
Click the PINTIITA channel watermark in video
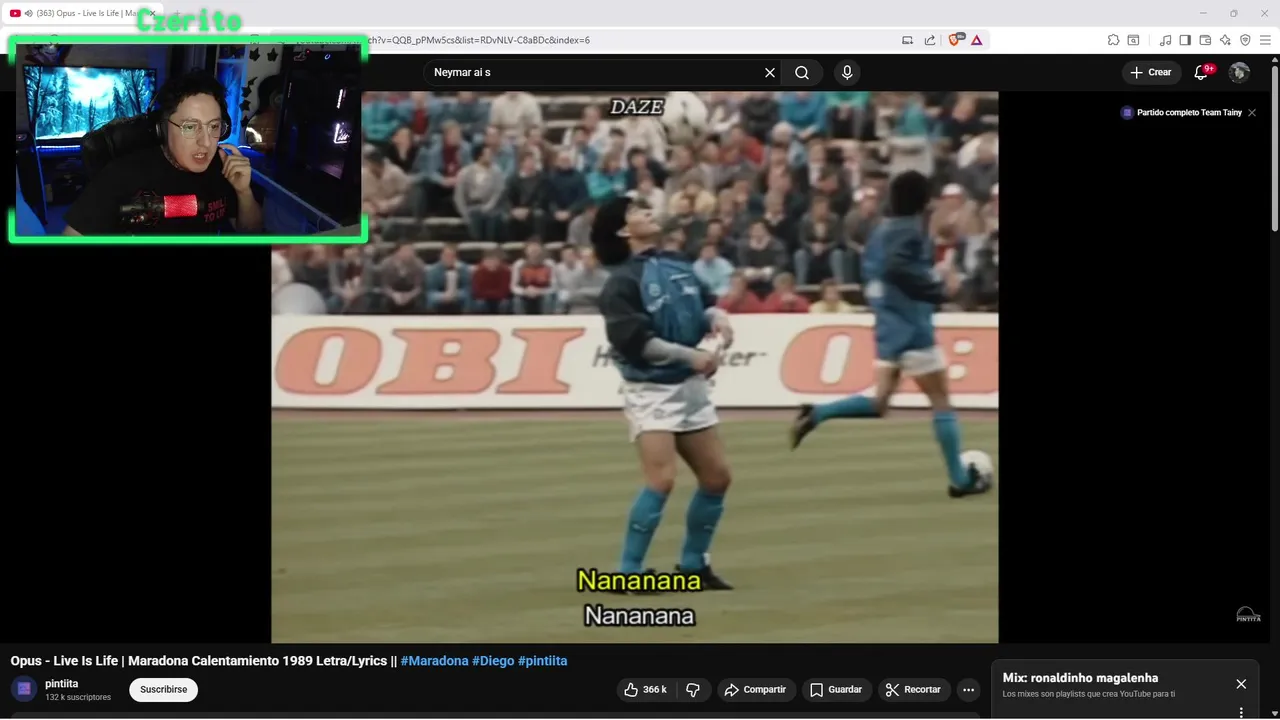[x=1248, y=615]
